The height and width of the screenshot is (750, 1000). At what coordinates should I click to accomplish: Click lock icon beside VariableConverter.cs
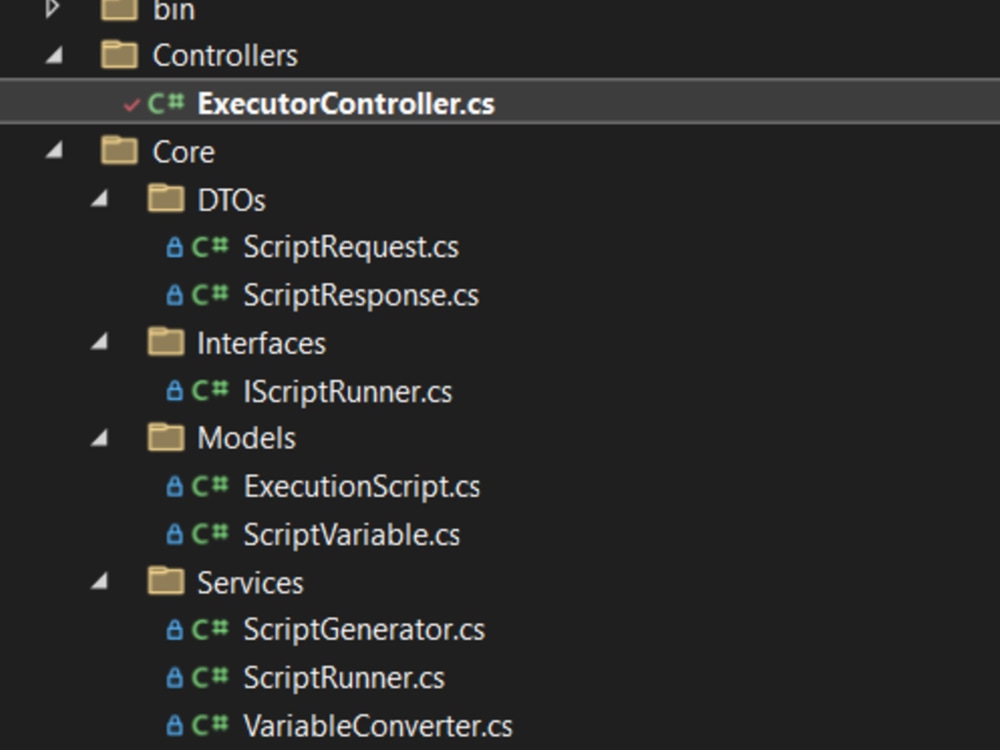tap(174, 726)
